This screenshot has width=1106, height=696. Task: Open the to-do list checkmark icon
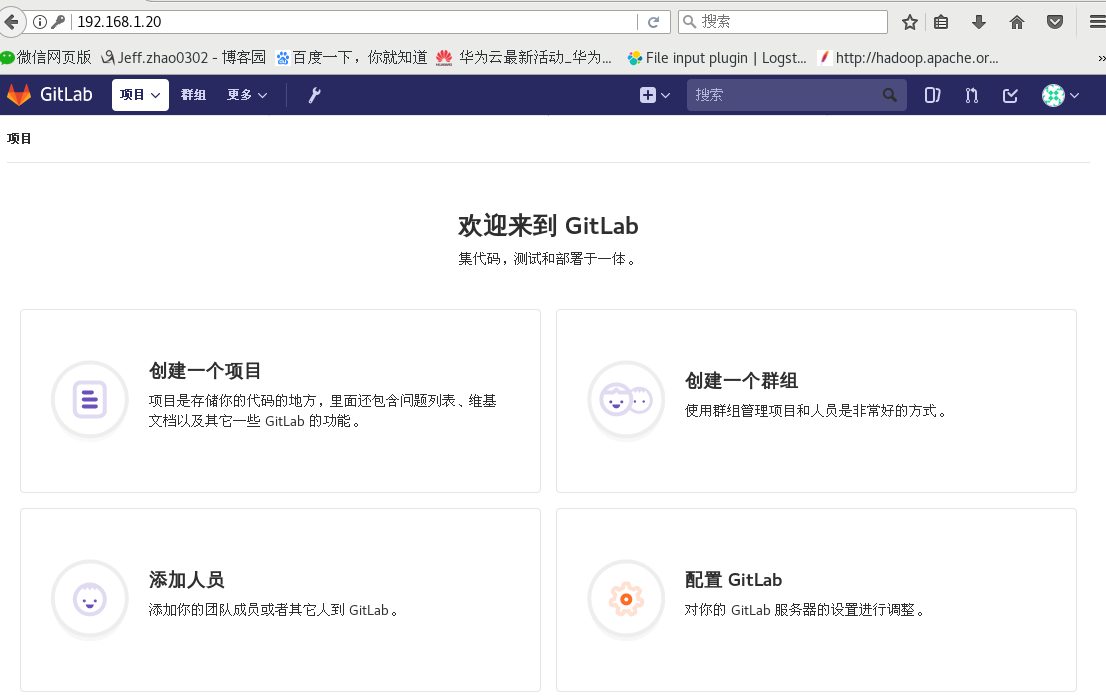point(1010,94)
